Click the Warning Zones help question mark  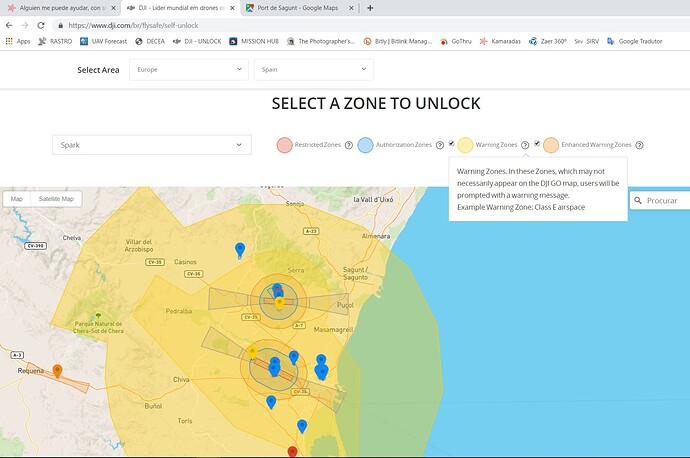click(525, 145)
